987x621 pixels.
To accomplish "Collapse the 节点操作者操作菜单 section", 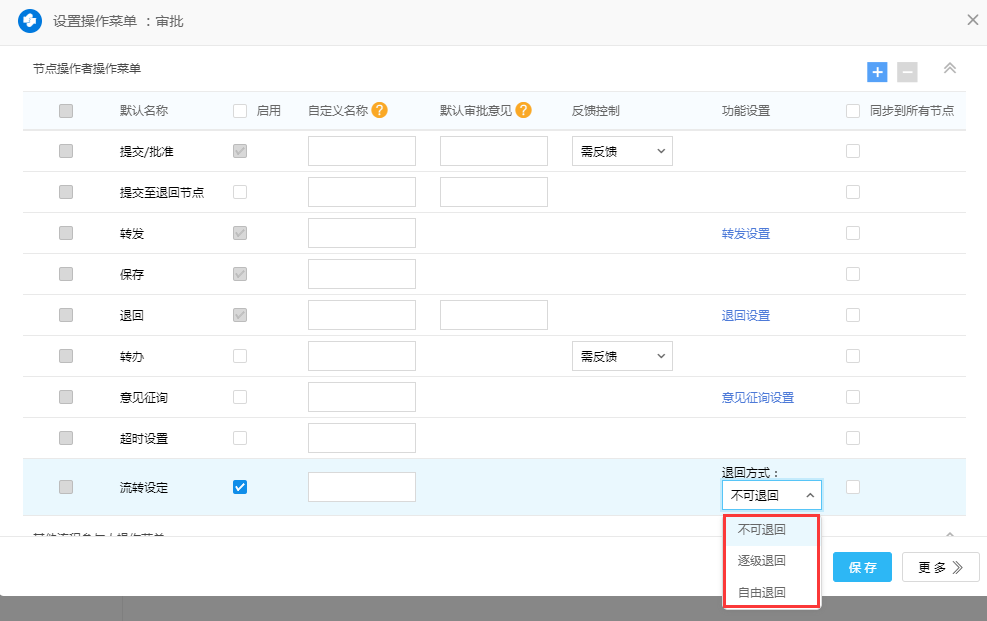I will (x=950, y=69).
